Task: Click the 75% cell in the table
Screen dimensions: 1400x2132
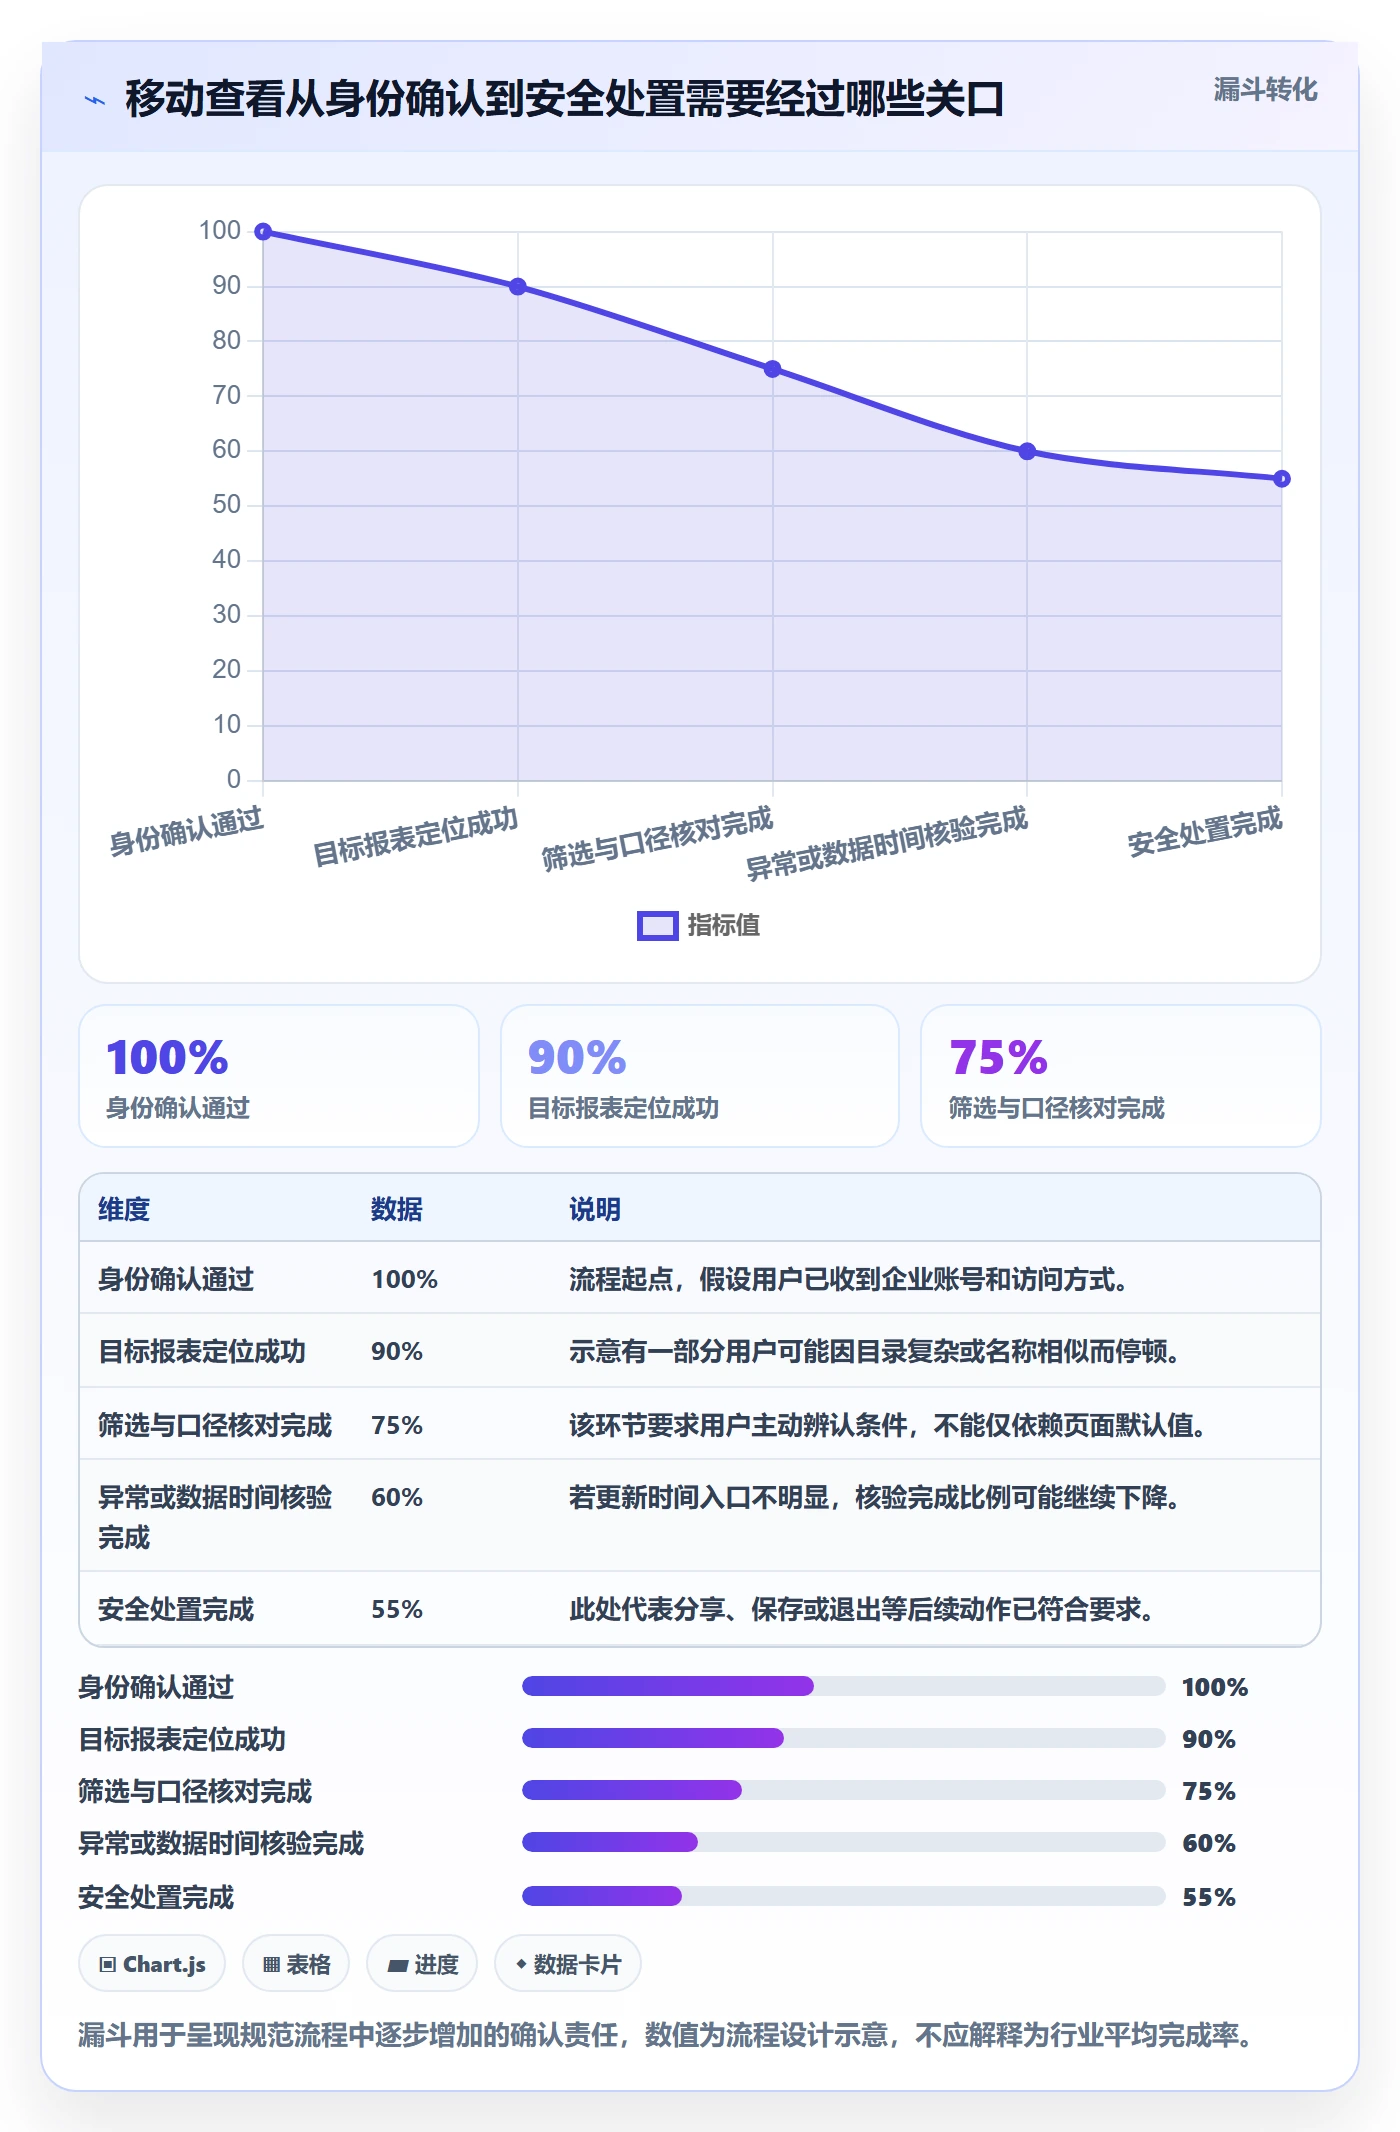Action: [397, 1425]
